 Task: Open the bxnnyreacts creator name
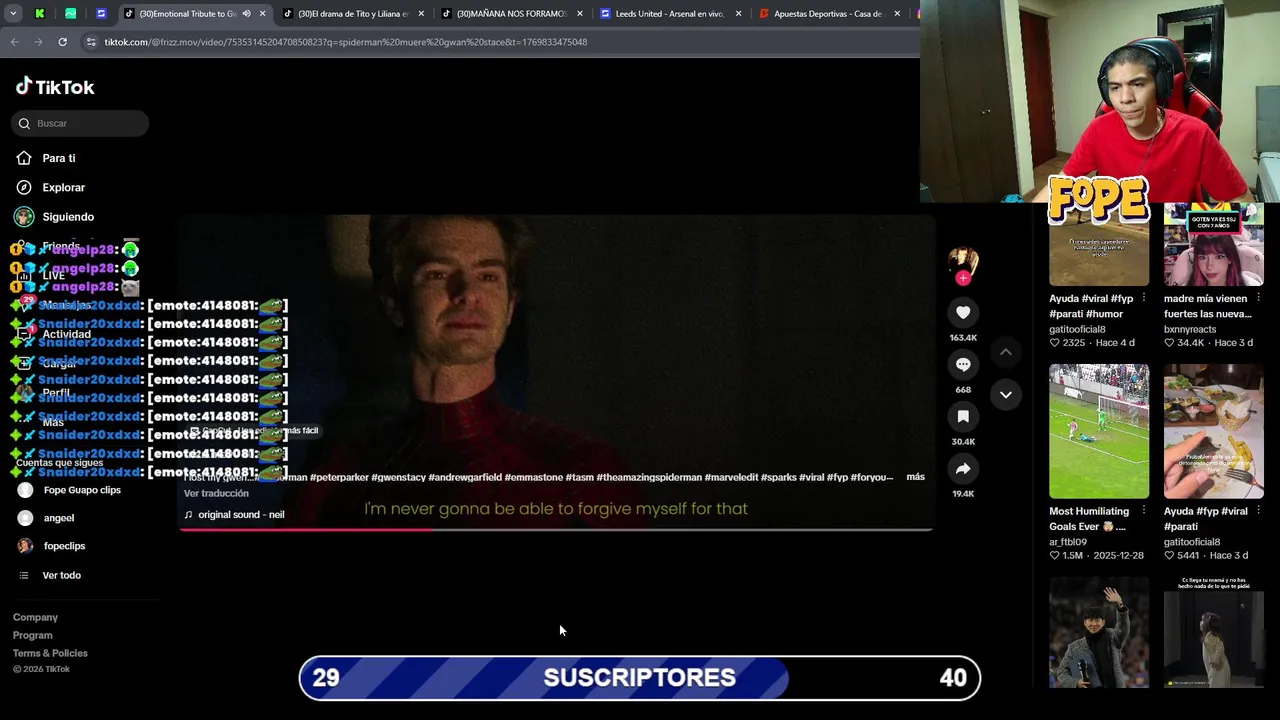1190,329
